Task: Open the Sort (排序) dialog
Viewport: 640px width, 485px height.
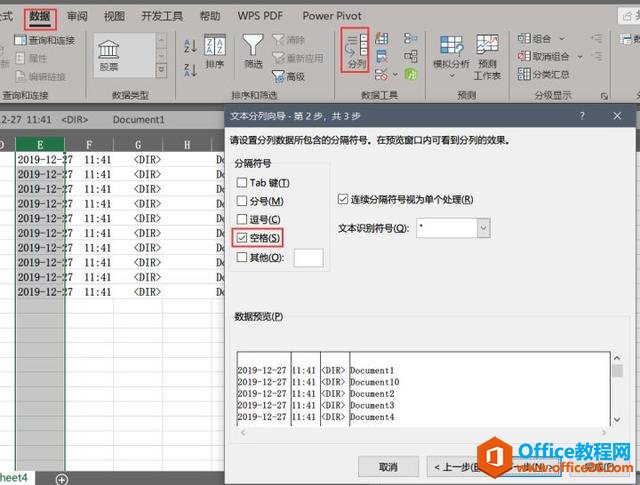Action: (x=215, y=51)
